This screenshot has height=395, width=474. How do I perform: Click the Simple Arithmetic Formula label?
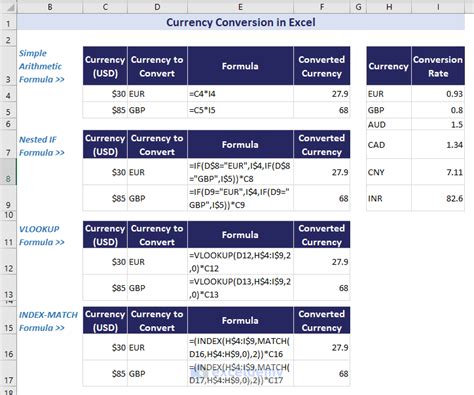click(x=42, y=66)
